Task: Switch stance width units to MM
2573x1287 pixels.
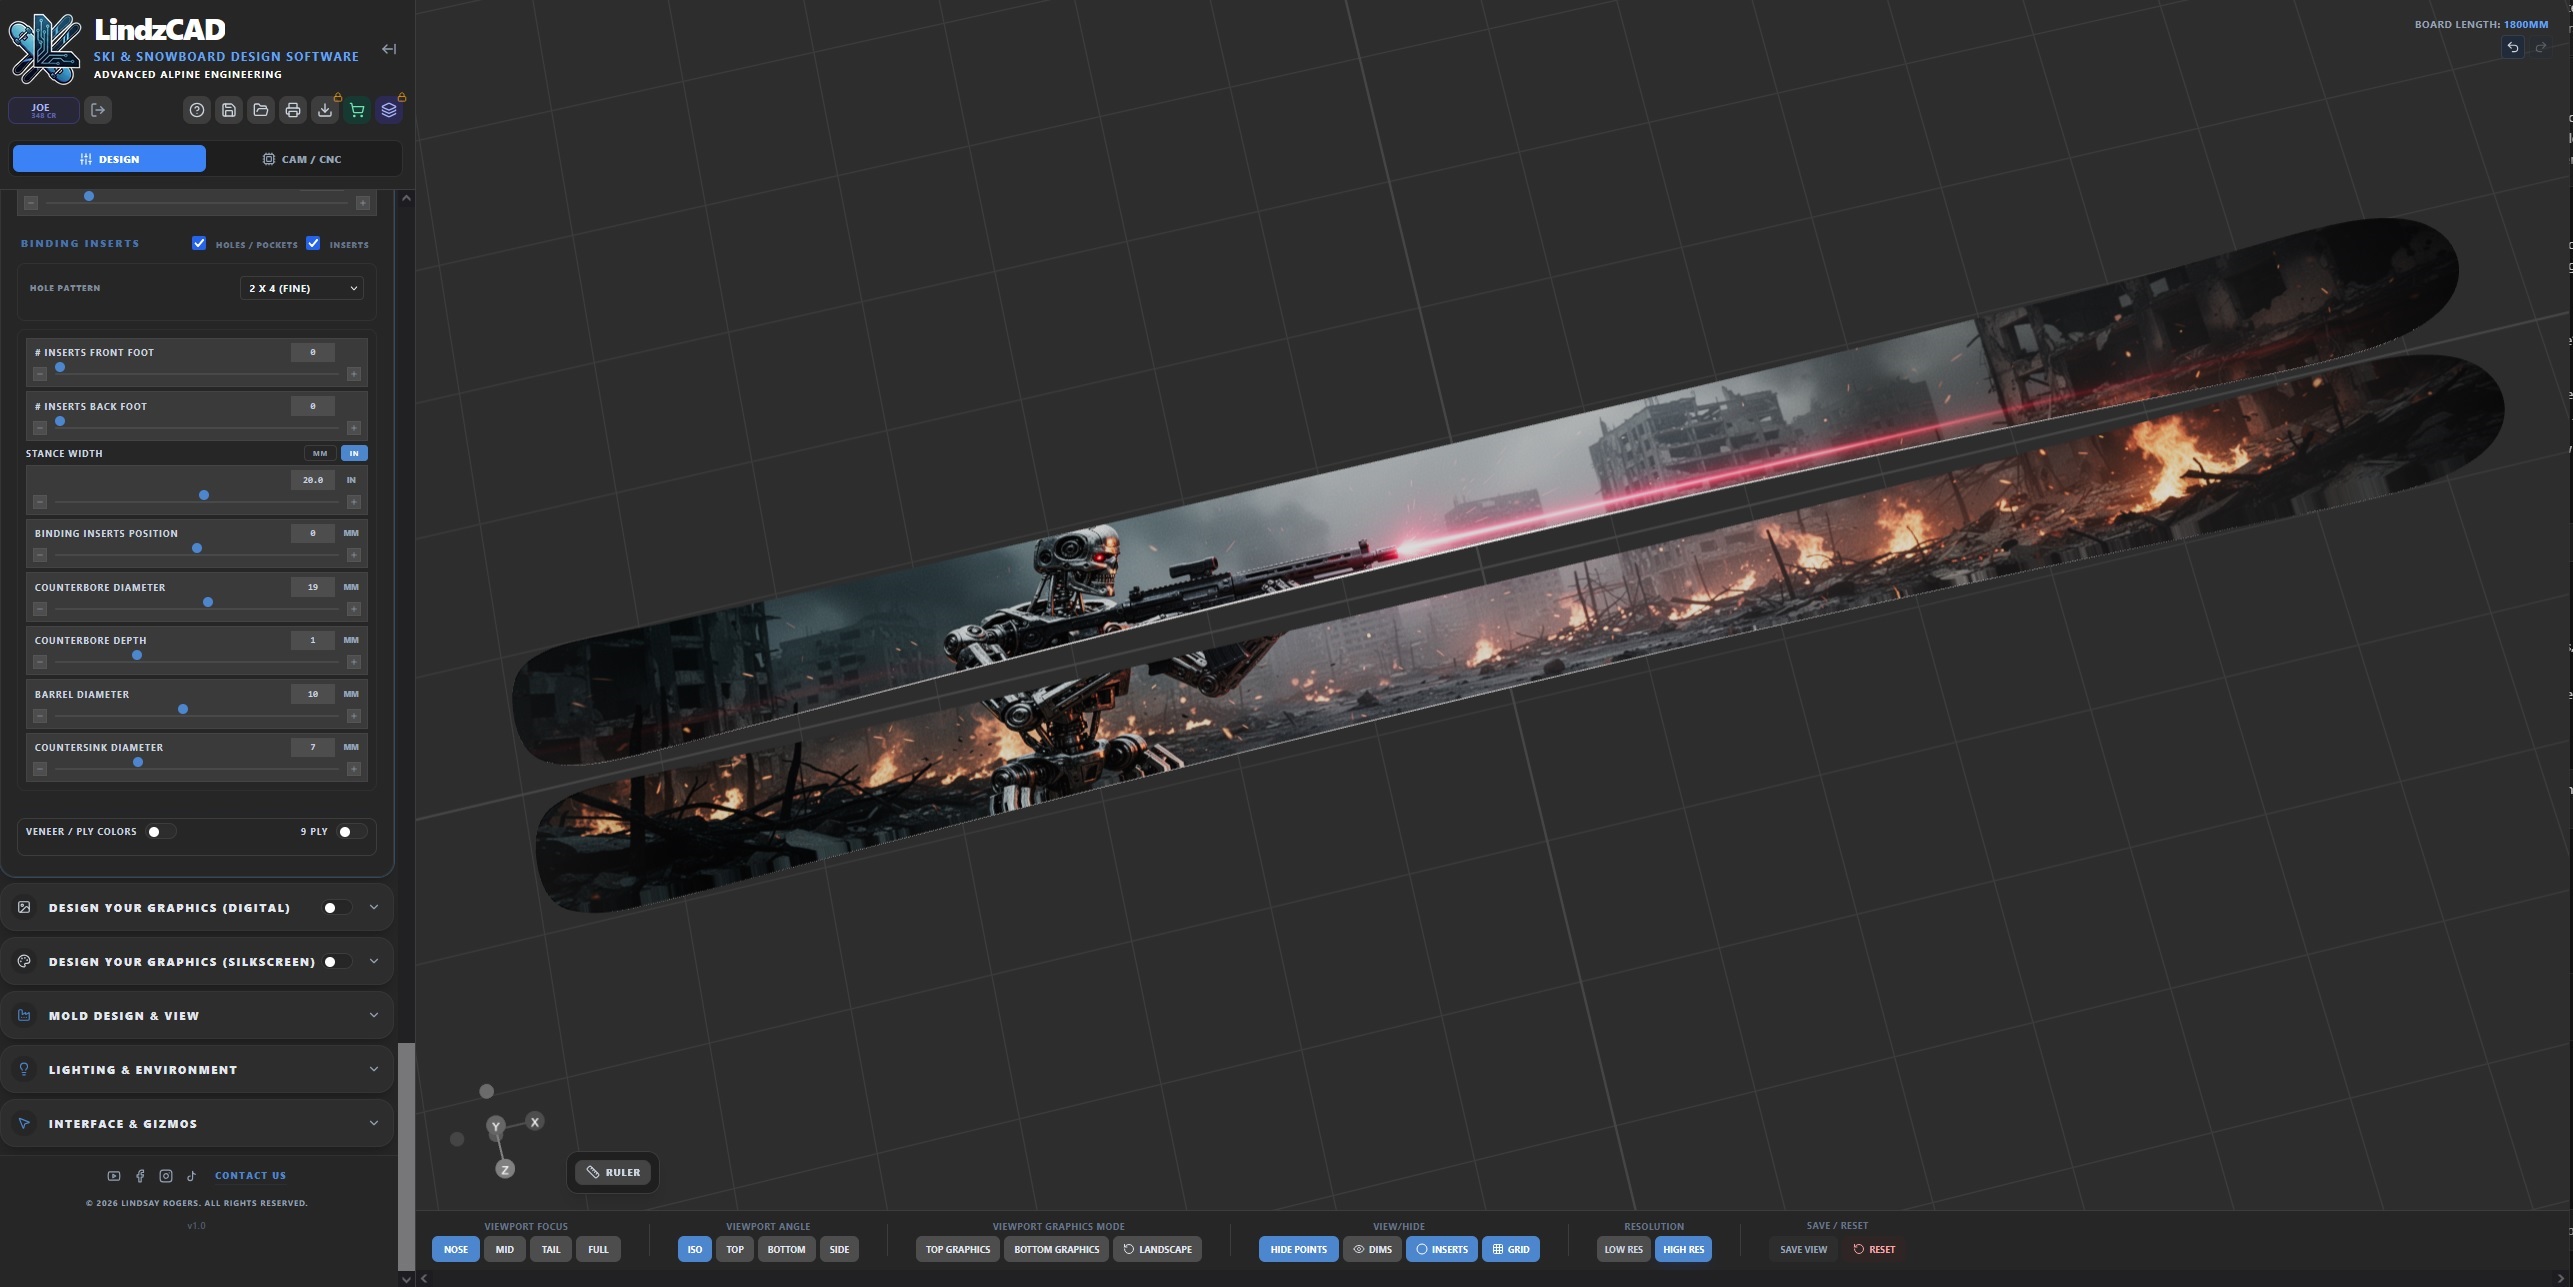Action: click(320, 453)
